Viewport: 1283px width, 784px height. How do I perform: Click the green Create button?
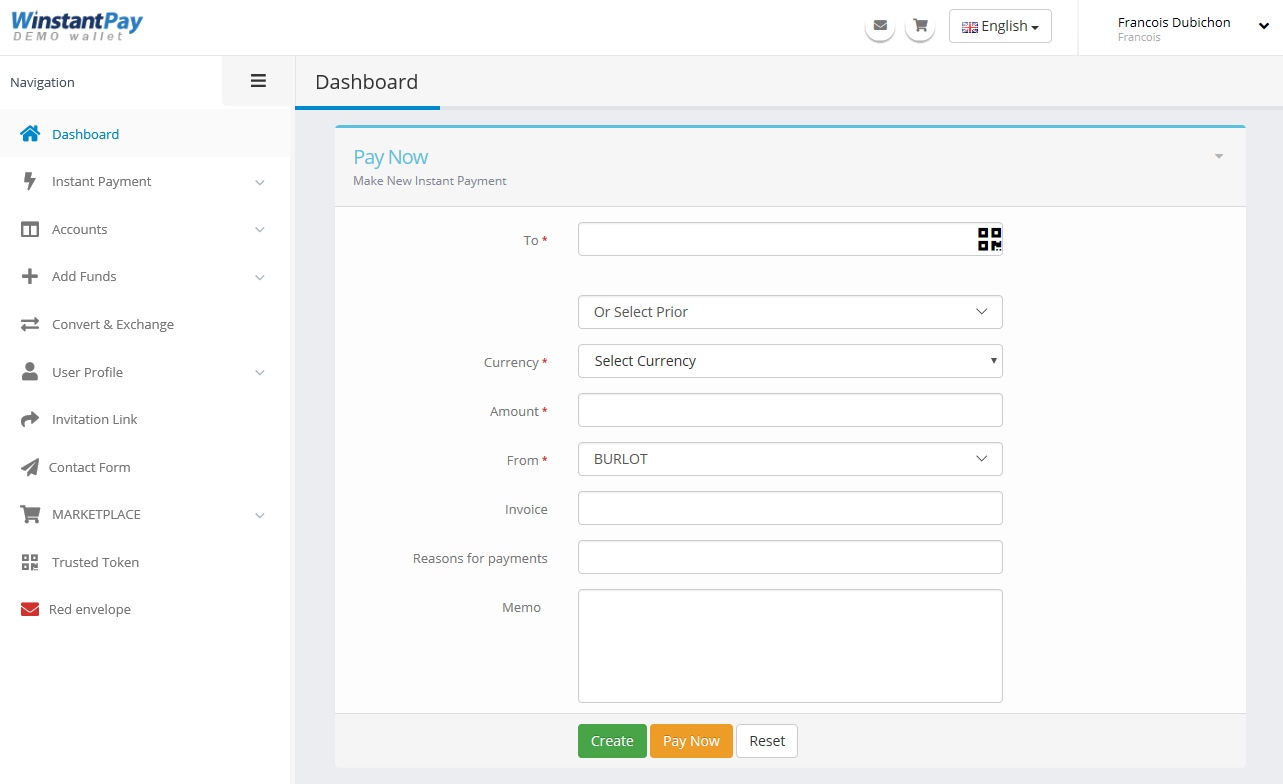tap(612, 741)
